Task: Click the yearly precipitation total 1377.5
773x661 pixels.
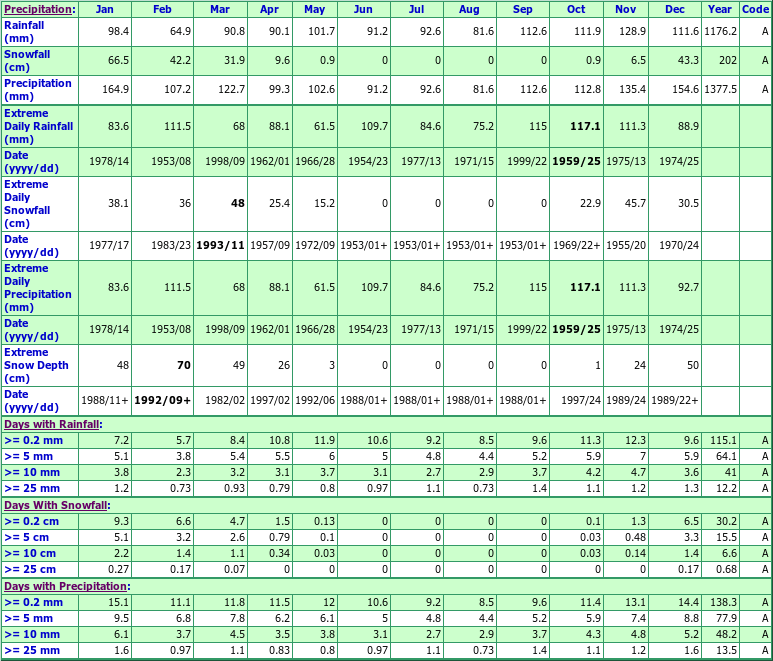Action: tap(719, 90)
